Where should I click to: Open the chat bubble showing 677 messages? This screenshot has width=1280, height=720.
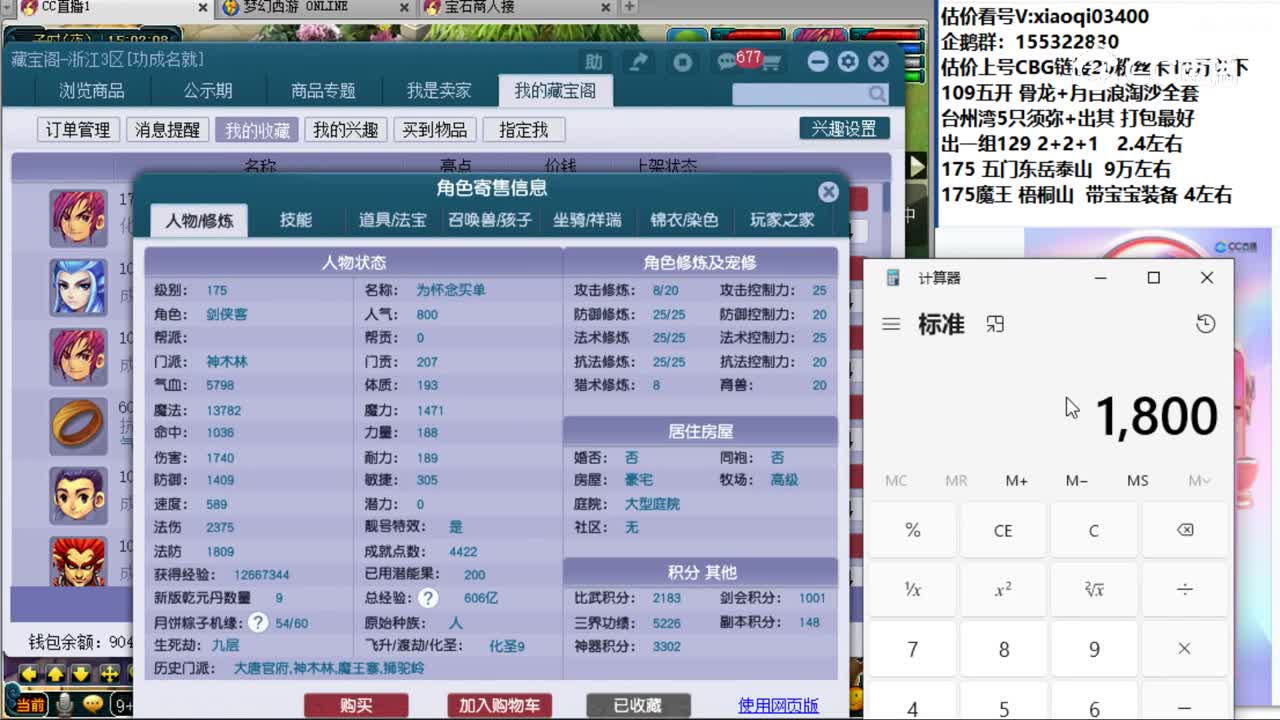729,61
